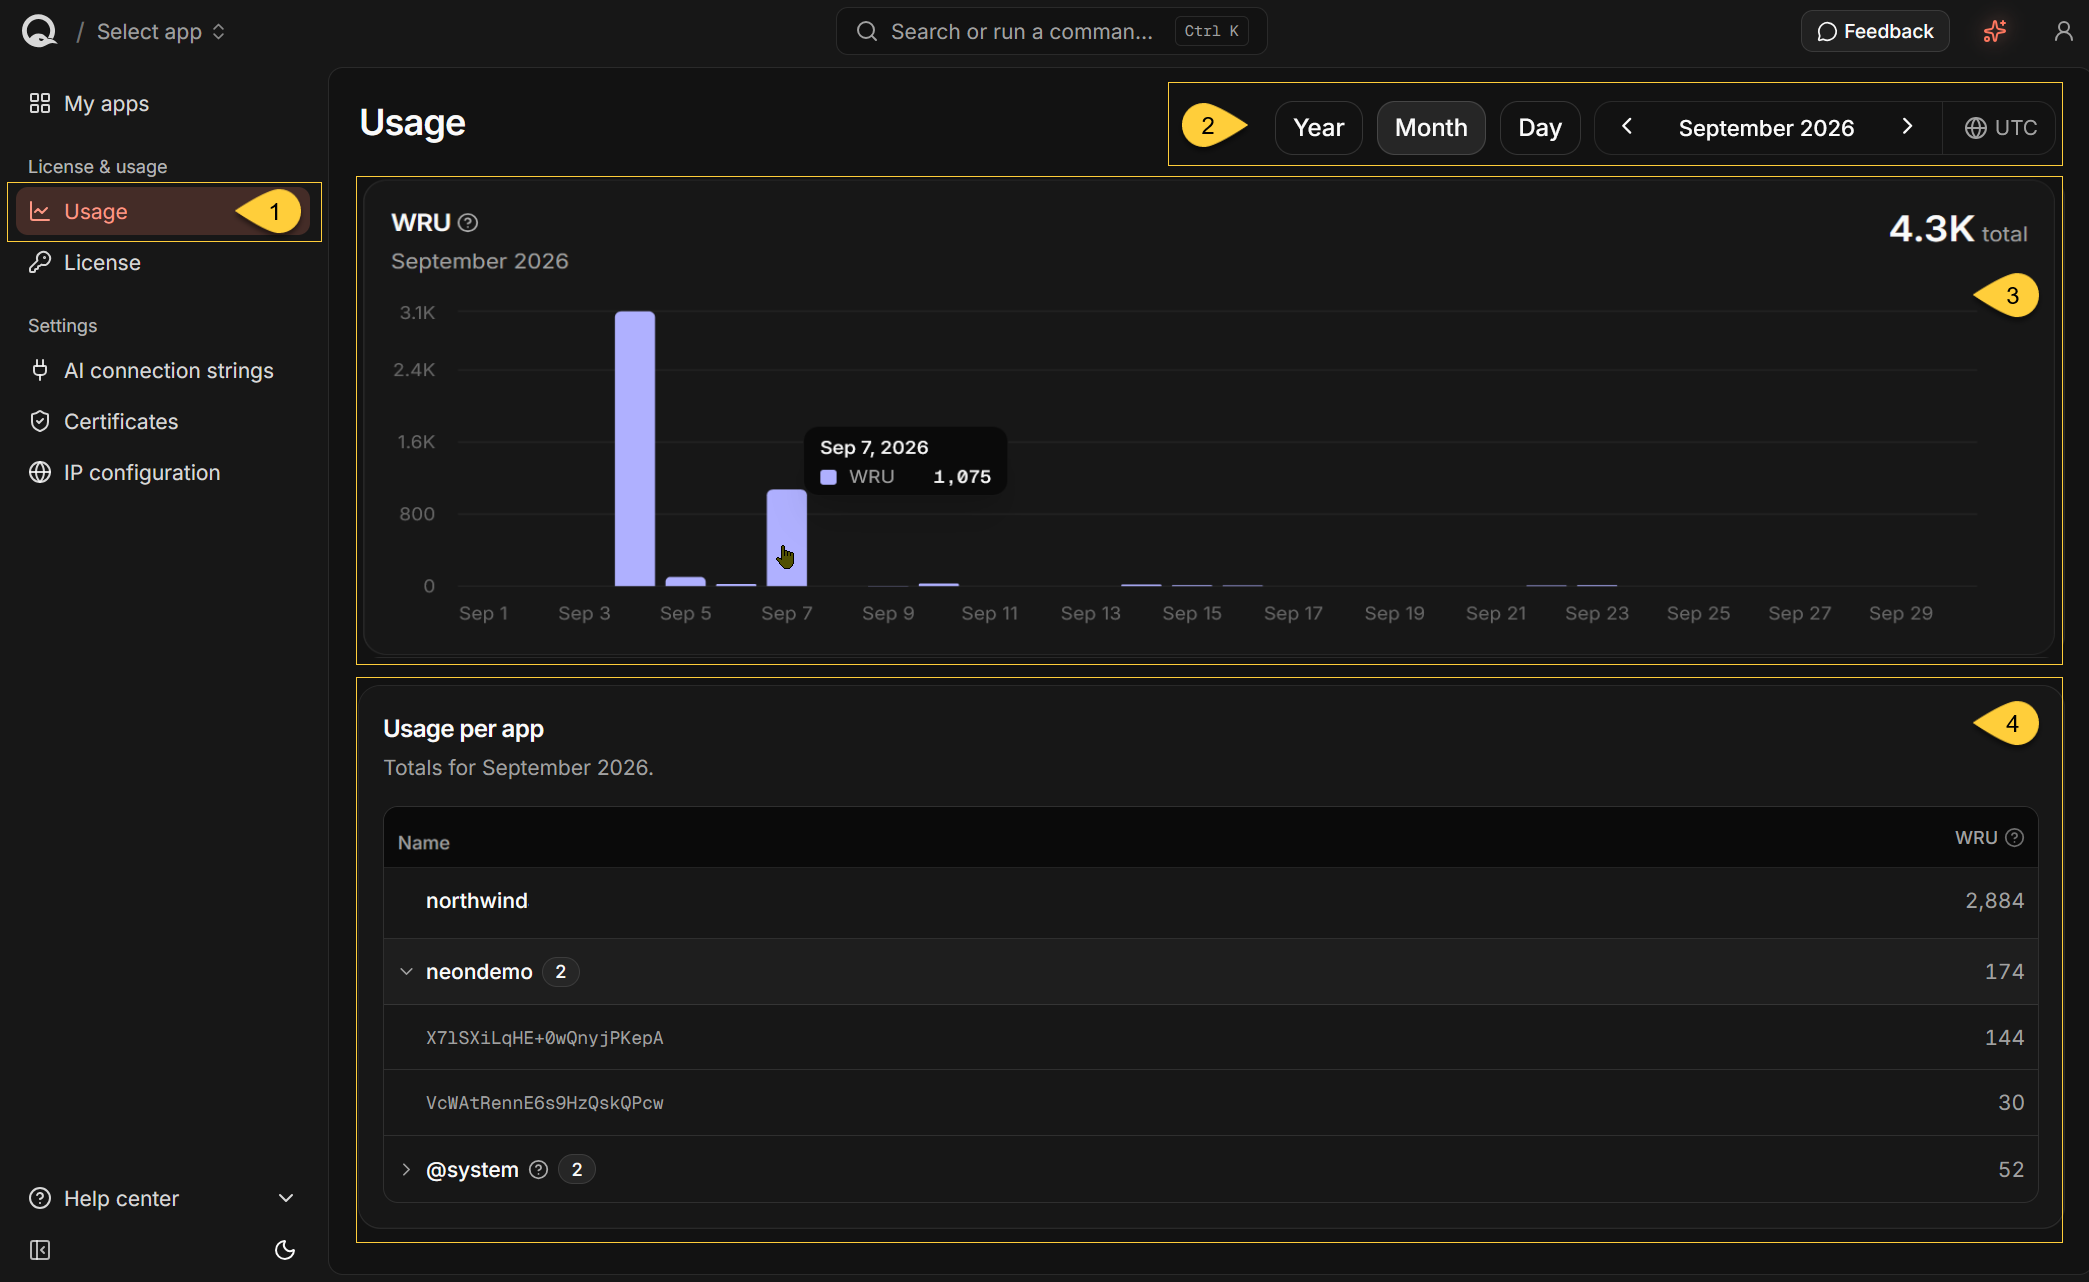Click the northwind WRU value 2,884
Viewport: 2089px width, 1282px height.
click(x=1994, y=900)
